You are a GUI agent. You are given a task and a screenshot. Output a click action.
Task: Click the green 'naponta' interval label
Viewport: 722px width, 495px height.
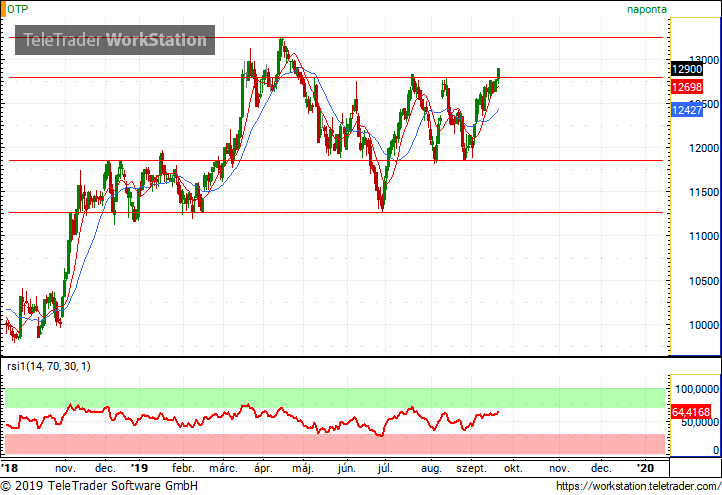coord(646,9)
